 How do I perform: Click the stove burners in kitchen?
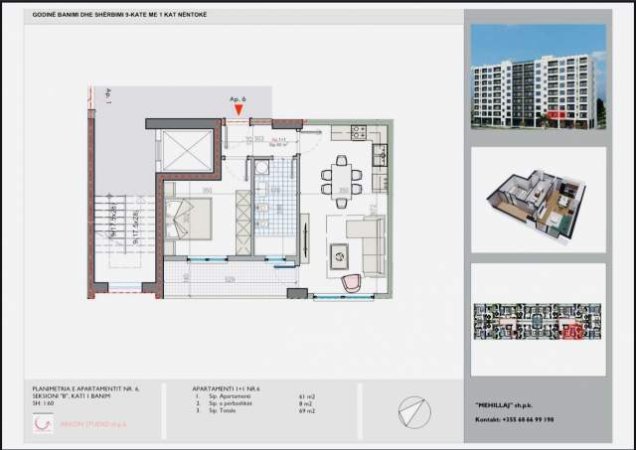click(359, 132)
